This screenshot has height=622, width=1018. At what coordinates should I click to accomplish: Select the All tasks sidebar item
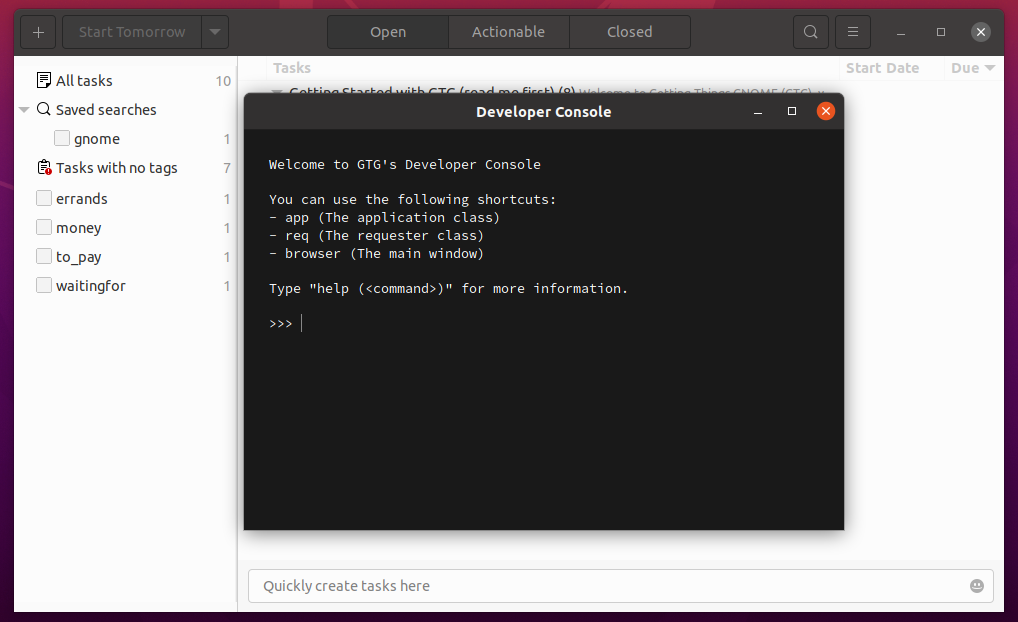click(84, 81)
